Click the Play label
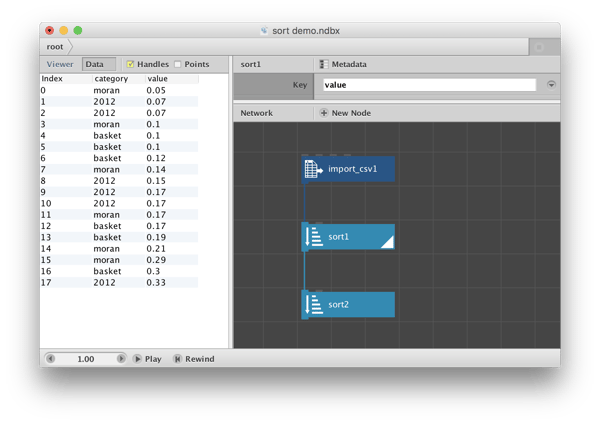The width and height of the screenshot is (600, 424). (x=153, y=359)
